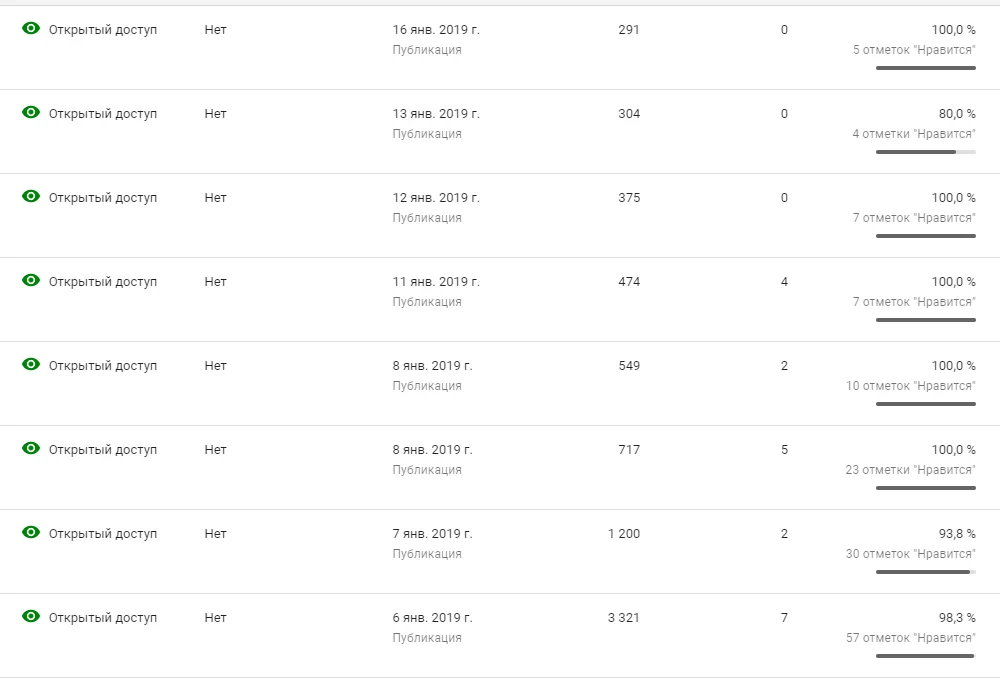Image resolution: width=1000 pixels, height=681 pixels.
Task: Click the "23 отметки Нравится" label
Action: click(910, 470)
